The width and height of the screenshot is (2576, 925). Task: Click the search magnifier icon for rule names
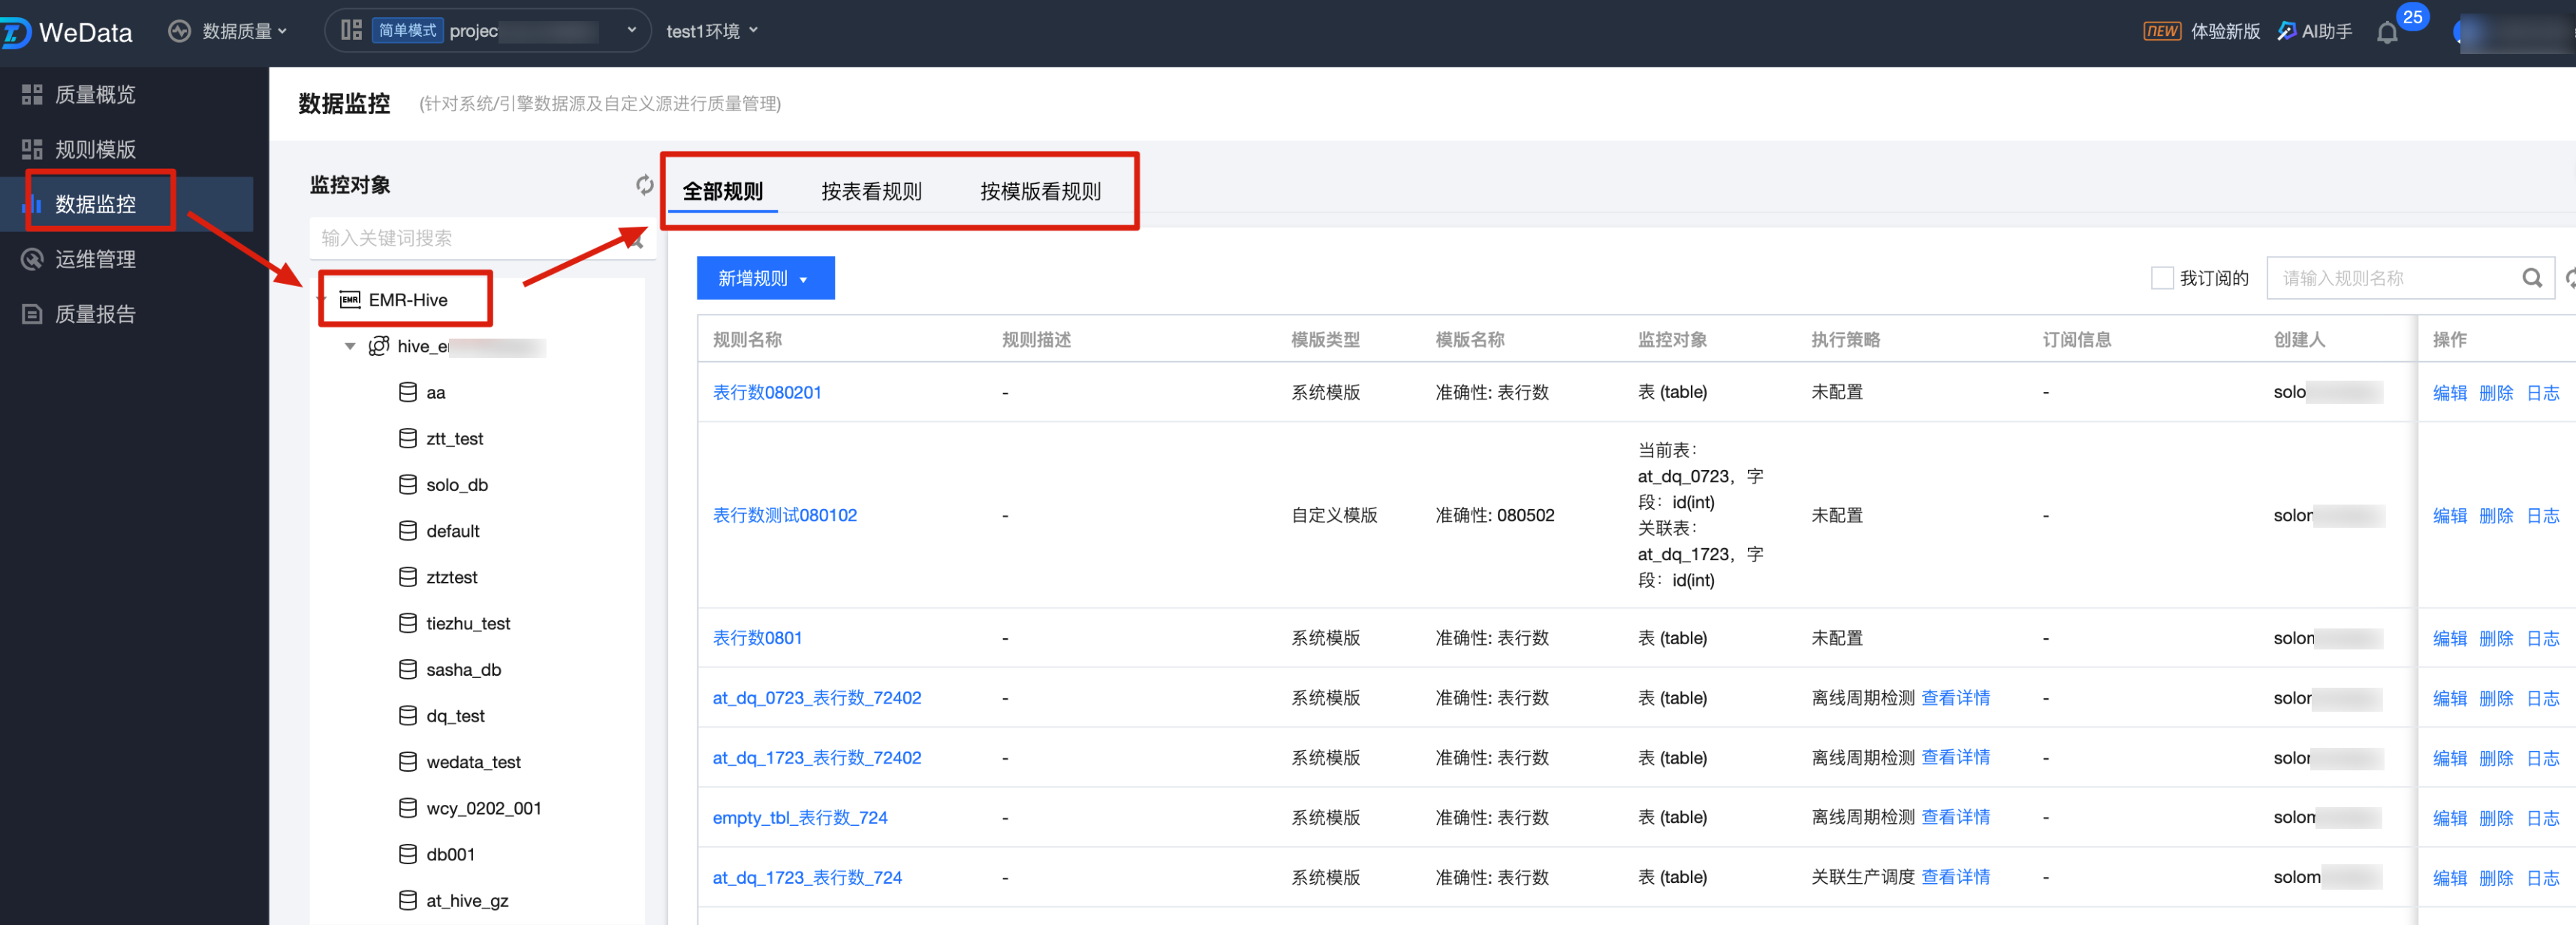pos(2531,278)
